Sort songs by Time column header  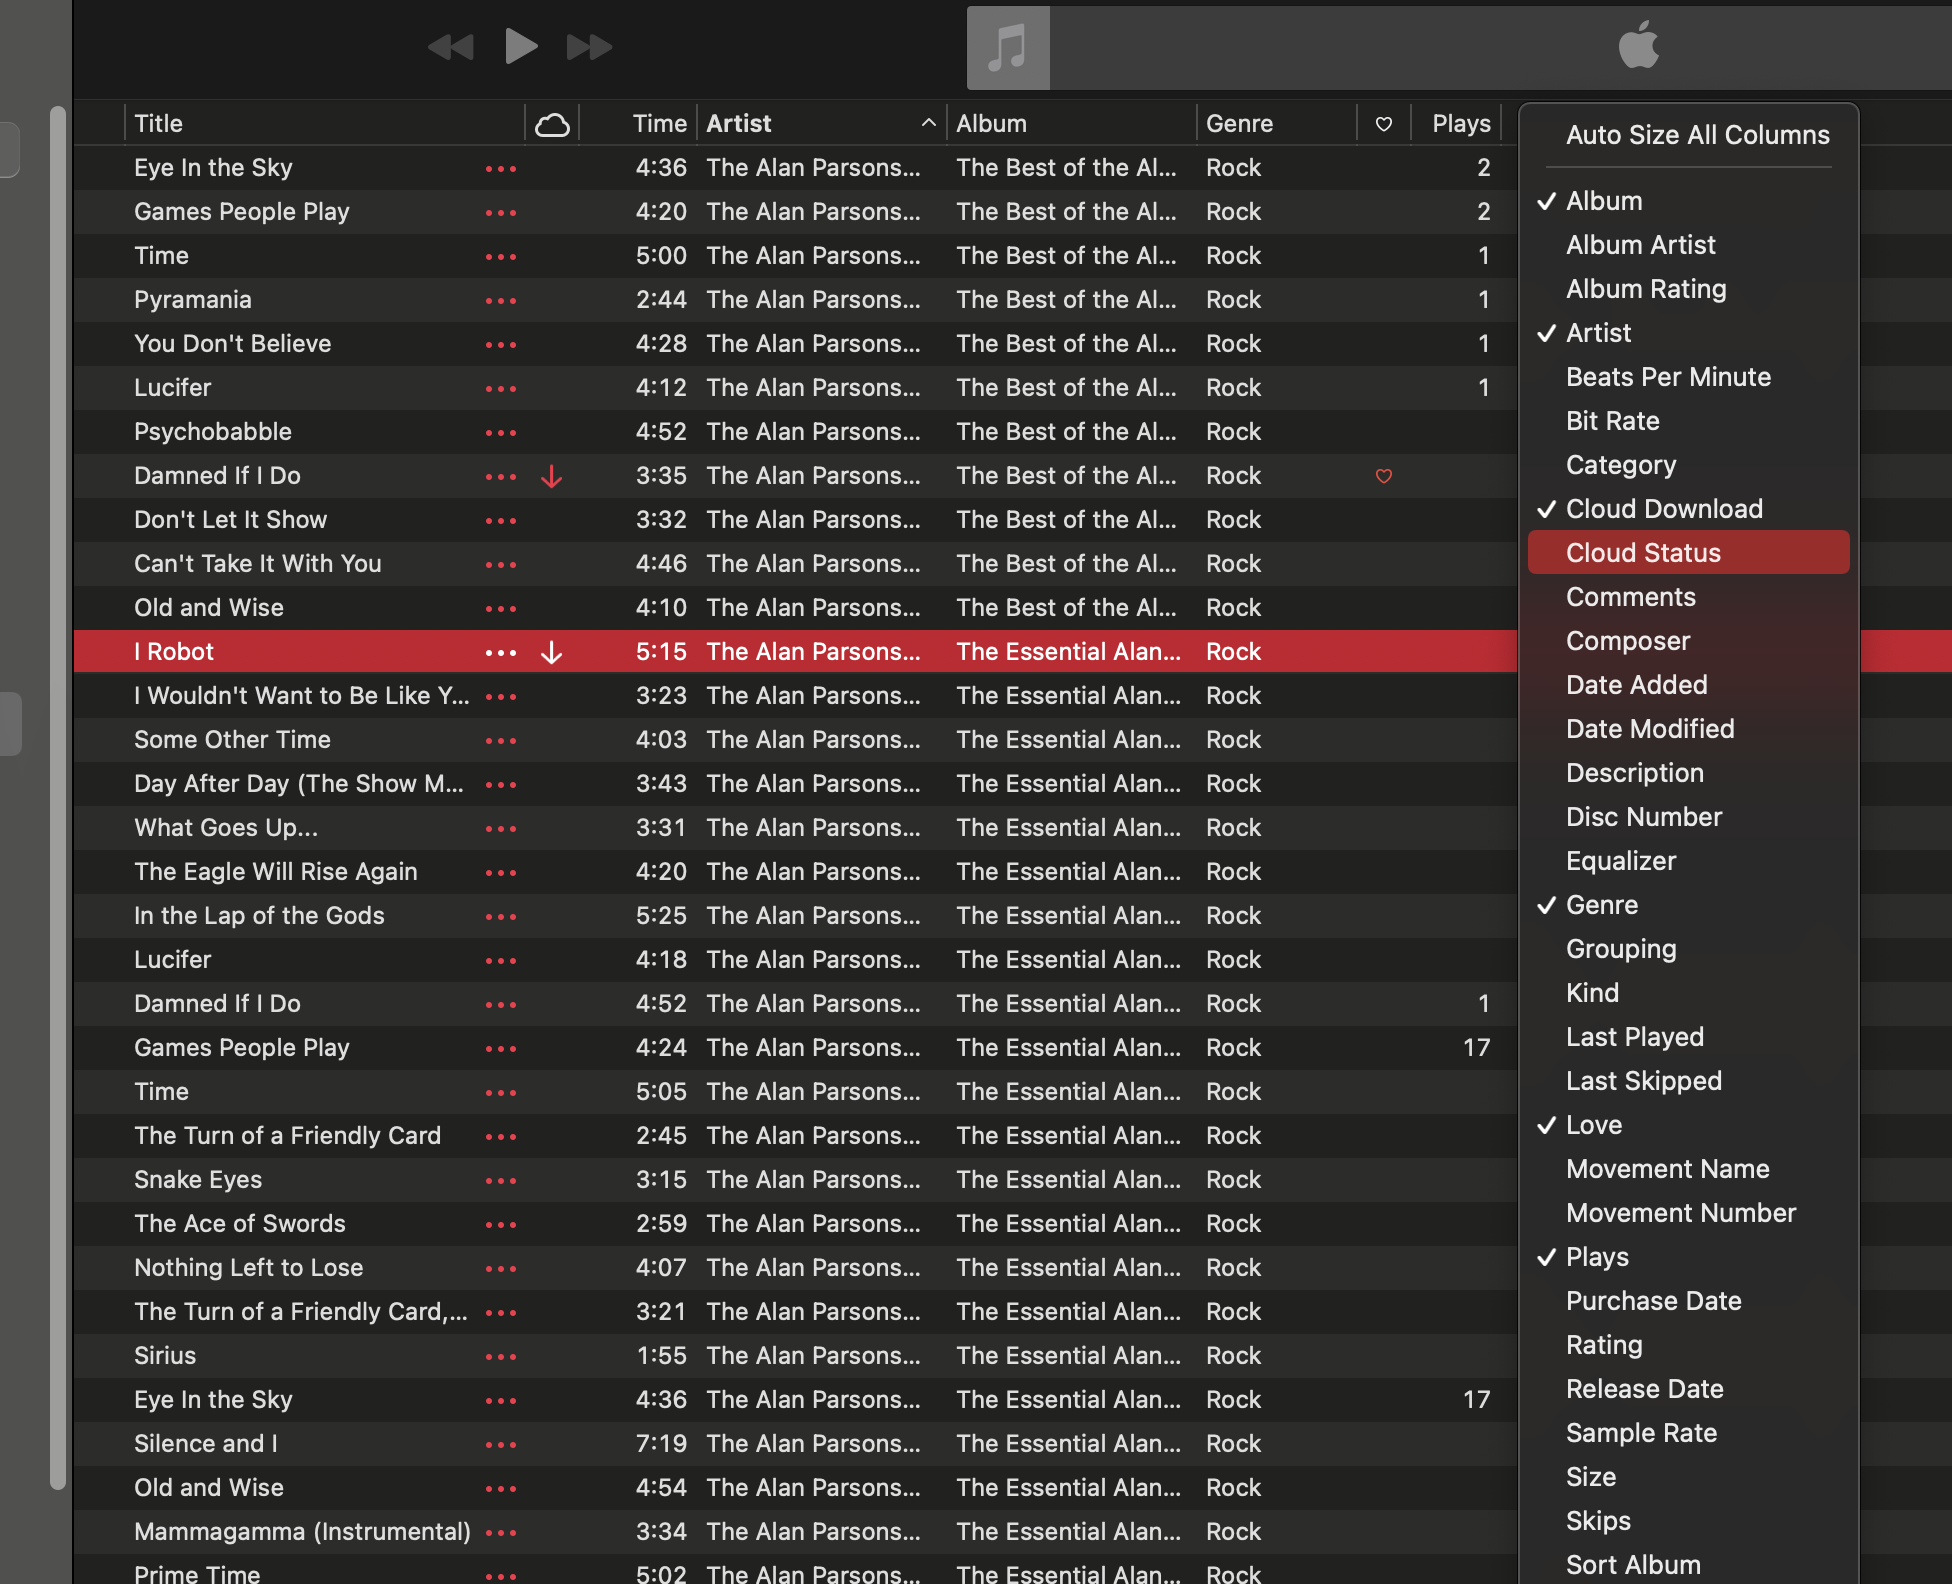click(x=658, y=124)
